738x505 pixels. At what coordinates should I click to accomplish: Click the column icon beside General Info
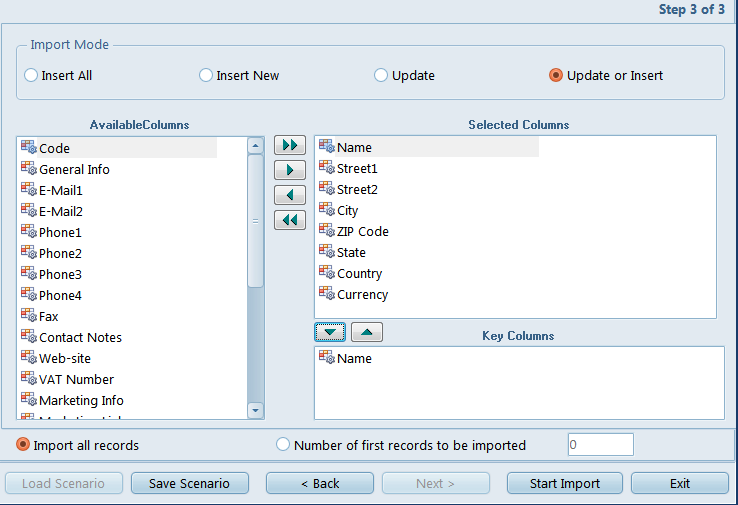pos(29,168)
